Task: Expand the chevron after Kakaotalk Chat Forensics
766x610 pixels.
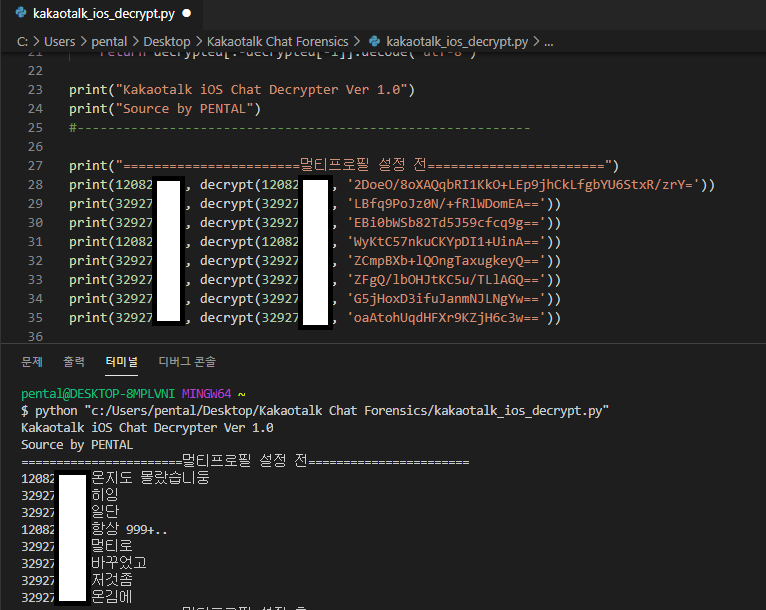Action: [x=357, y=42]
